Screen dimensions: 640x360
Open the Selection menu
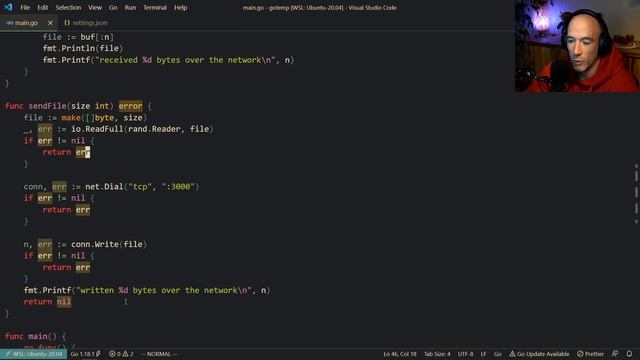[x=68, y=7]
